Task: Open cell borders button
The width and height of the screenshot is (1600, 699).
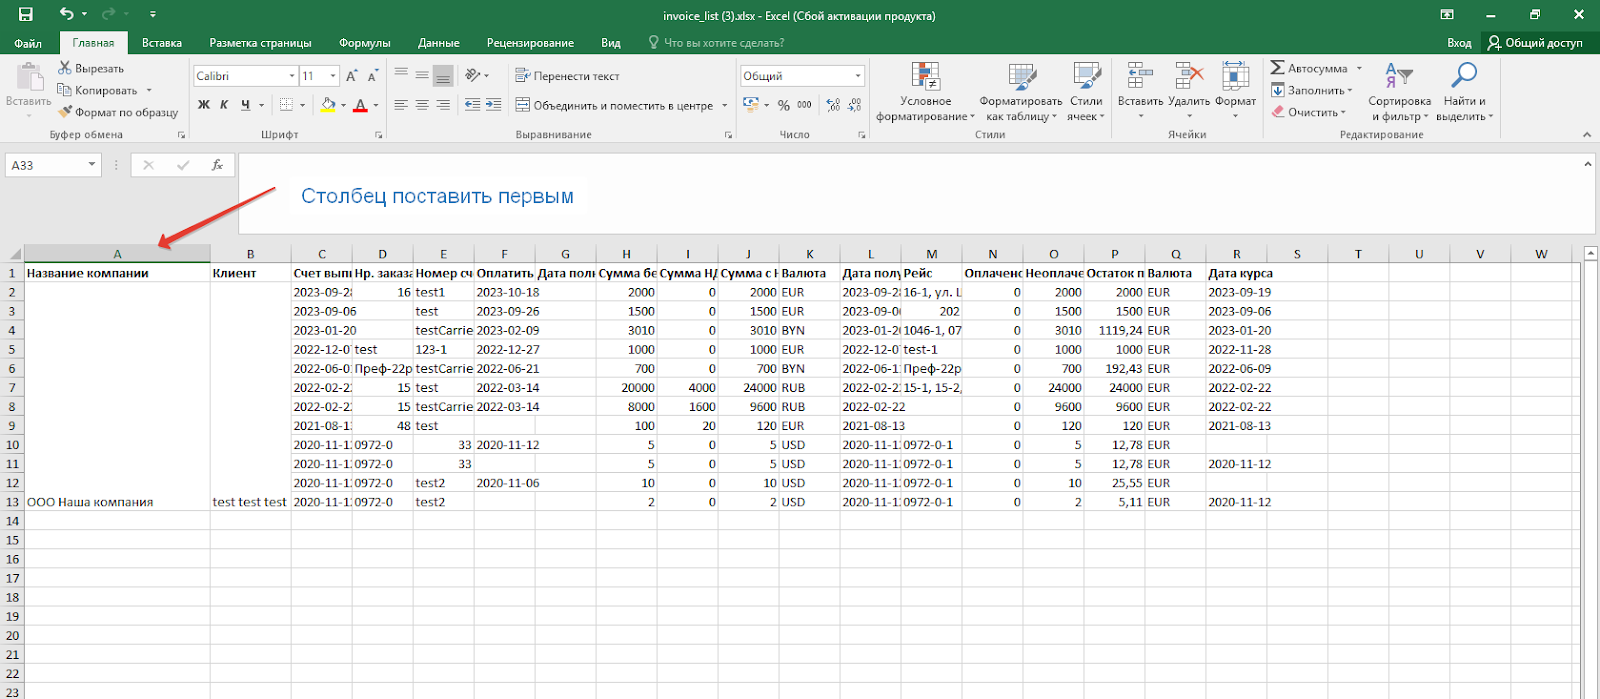Action: [286, 104]
